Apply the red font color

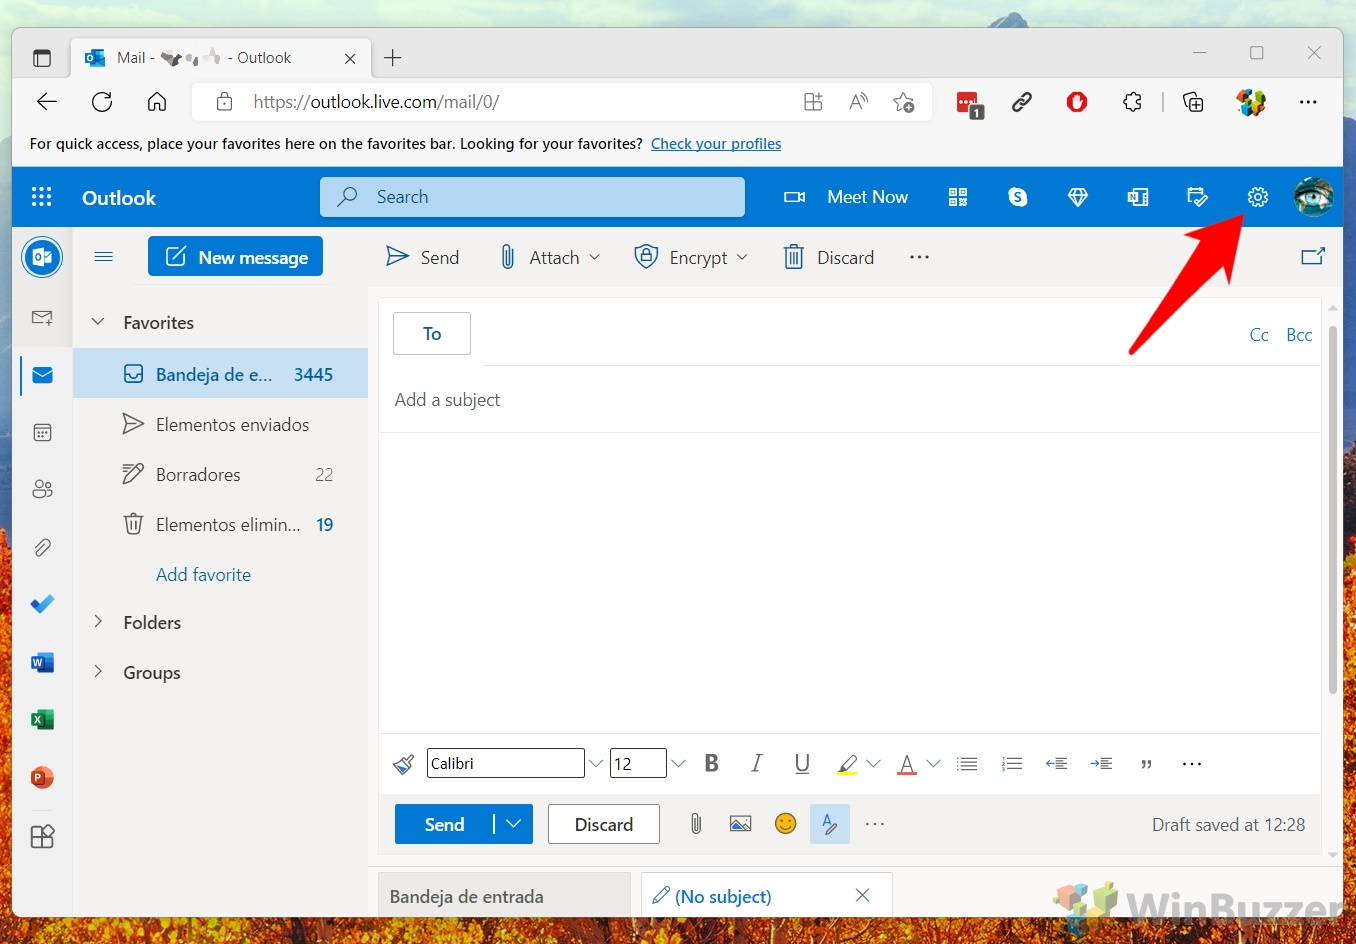[x=907, y=764]
